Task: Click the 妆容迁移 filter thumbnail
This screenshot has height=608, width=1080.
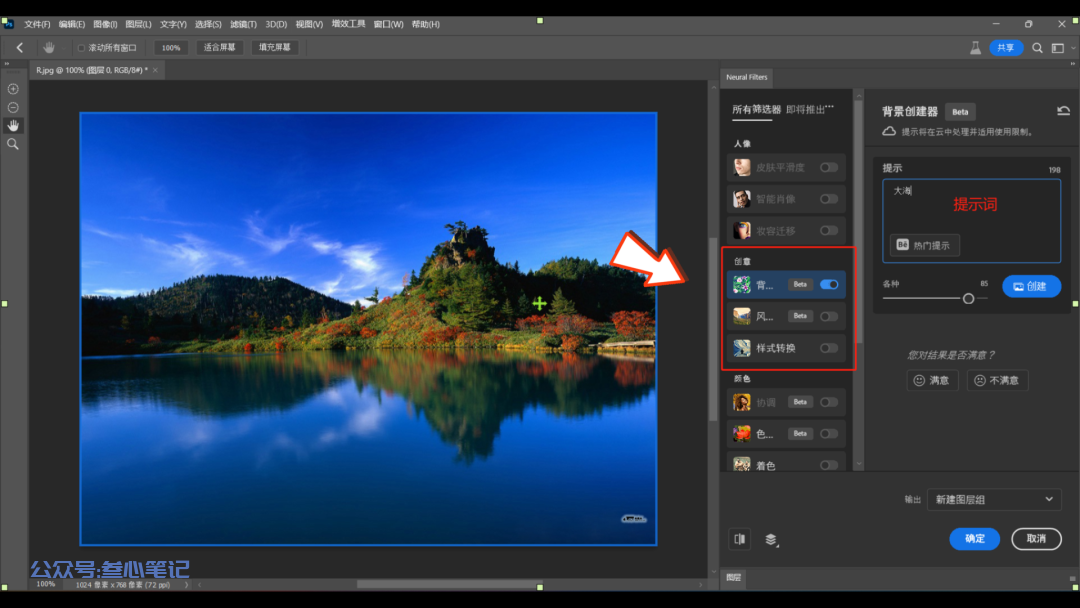Action: [x=742, y=231]
